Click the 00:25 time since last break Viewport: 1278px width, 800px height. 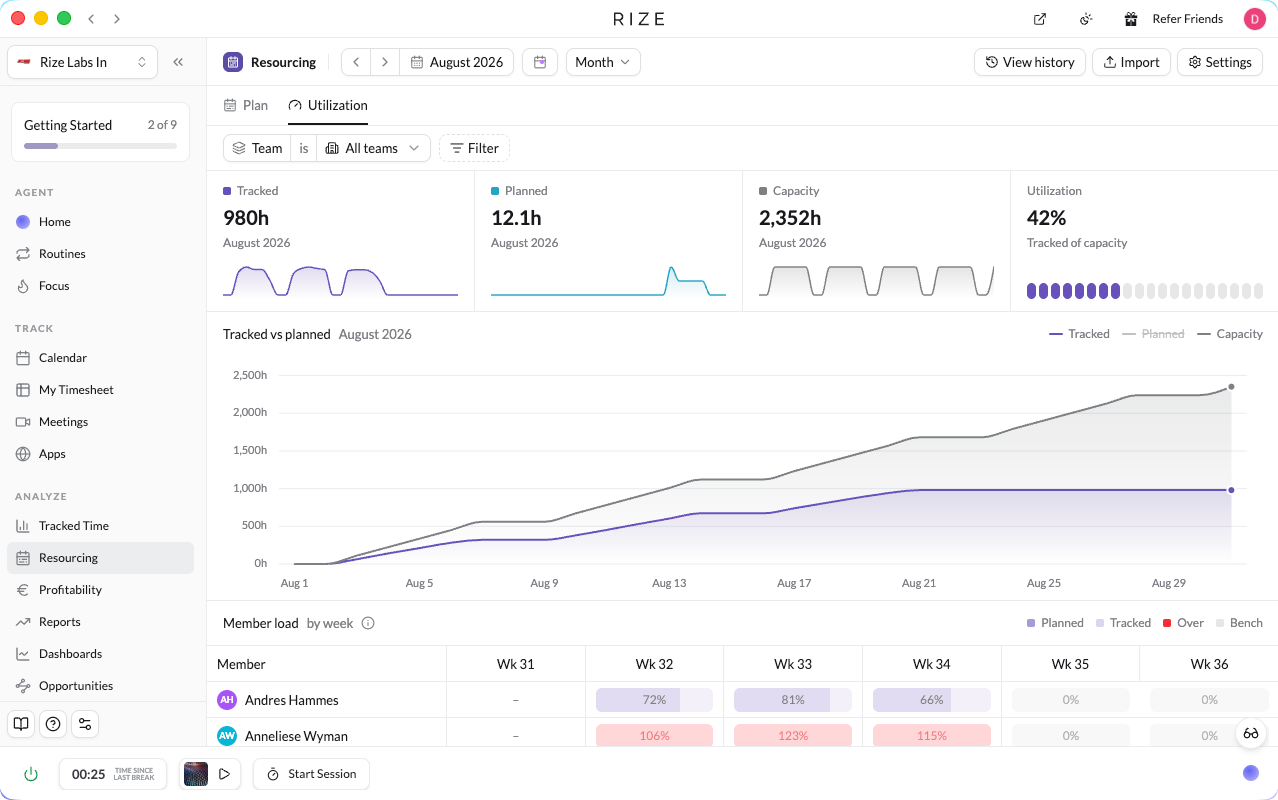tap(112, 774)
